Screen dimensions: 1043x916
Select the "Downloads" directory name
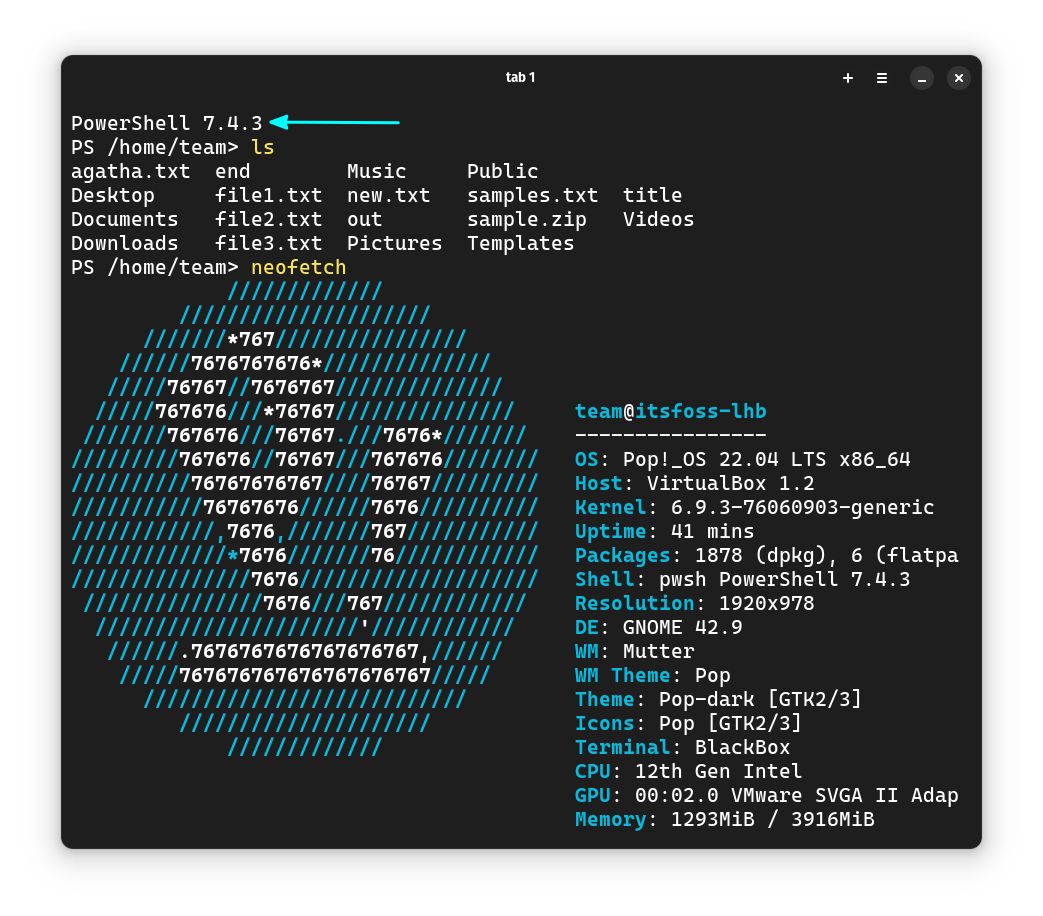(125, 243)
